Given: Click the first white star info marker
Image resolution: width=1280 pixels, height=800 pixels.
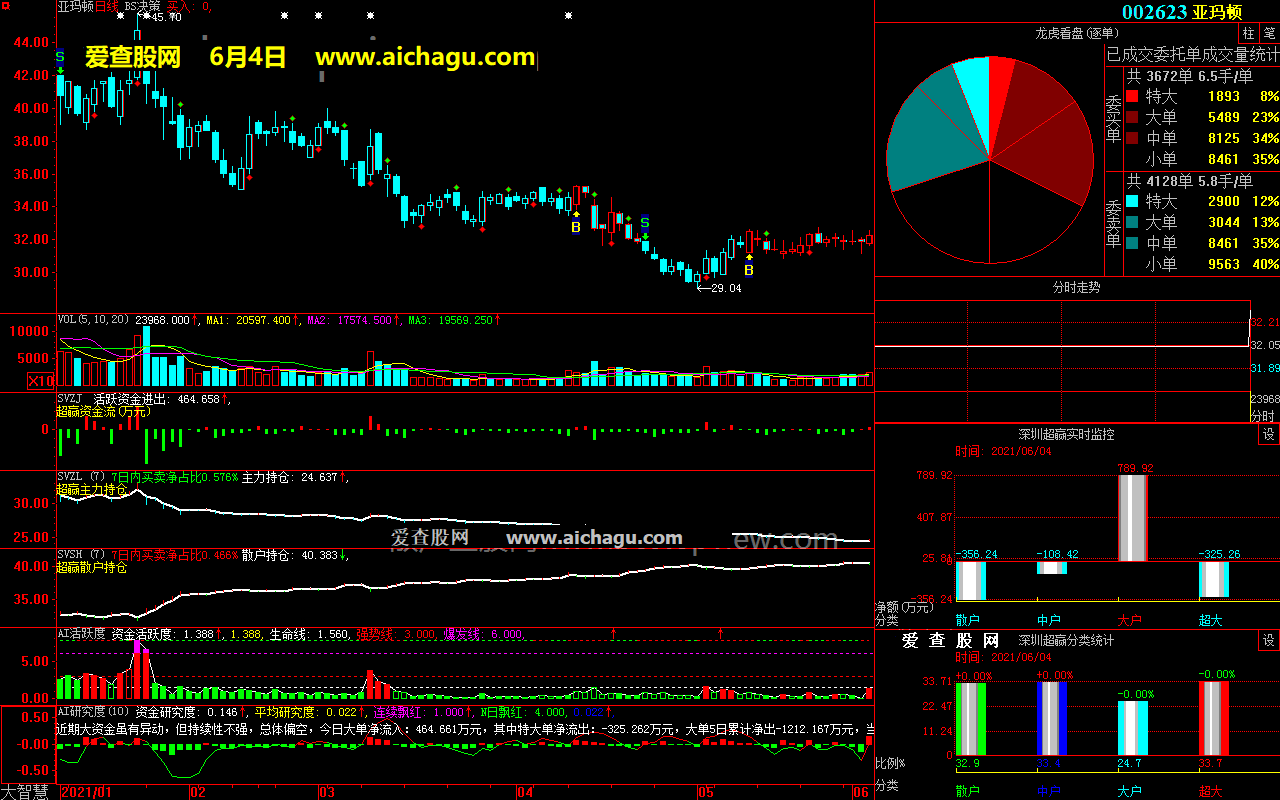Looking at the screenshot, I should click(121, 16).
